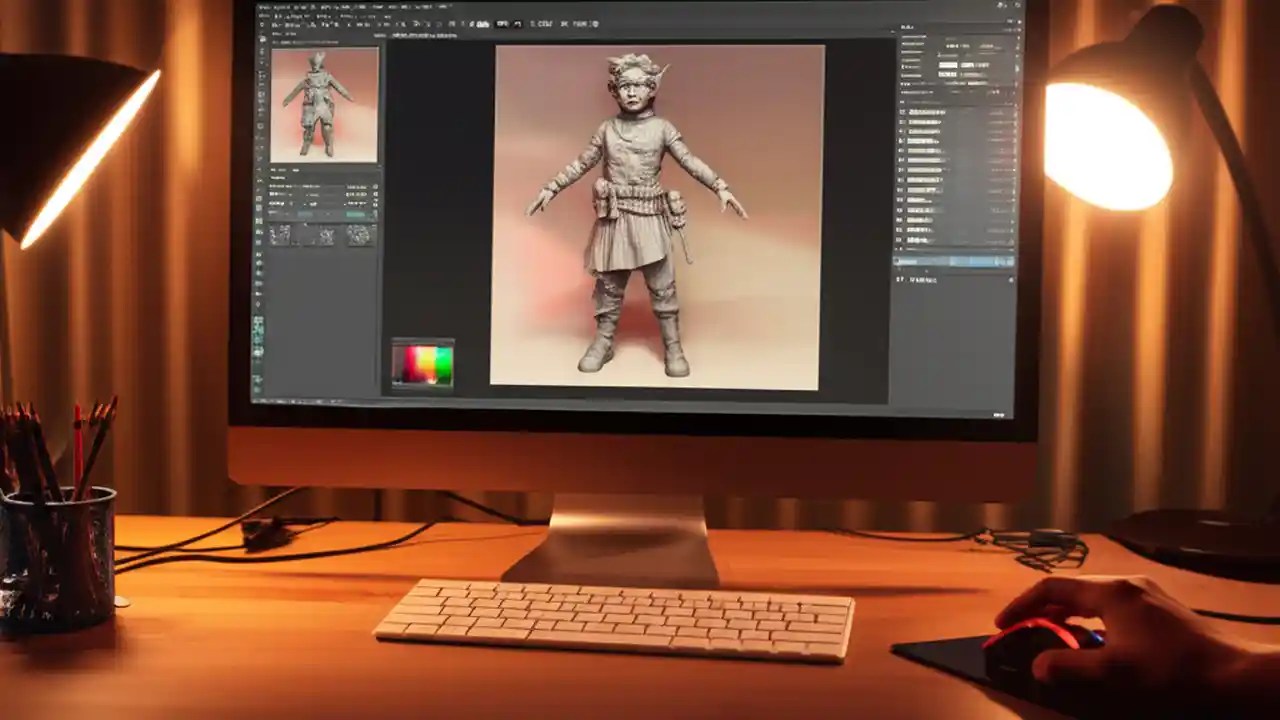Image resolution: width=1280 pixels, height=720 pixels.
Task: Select the brush tool in the vertical toolbar
Action: (262, 95)
